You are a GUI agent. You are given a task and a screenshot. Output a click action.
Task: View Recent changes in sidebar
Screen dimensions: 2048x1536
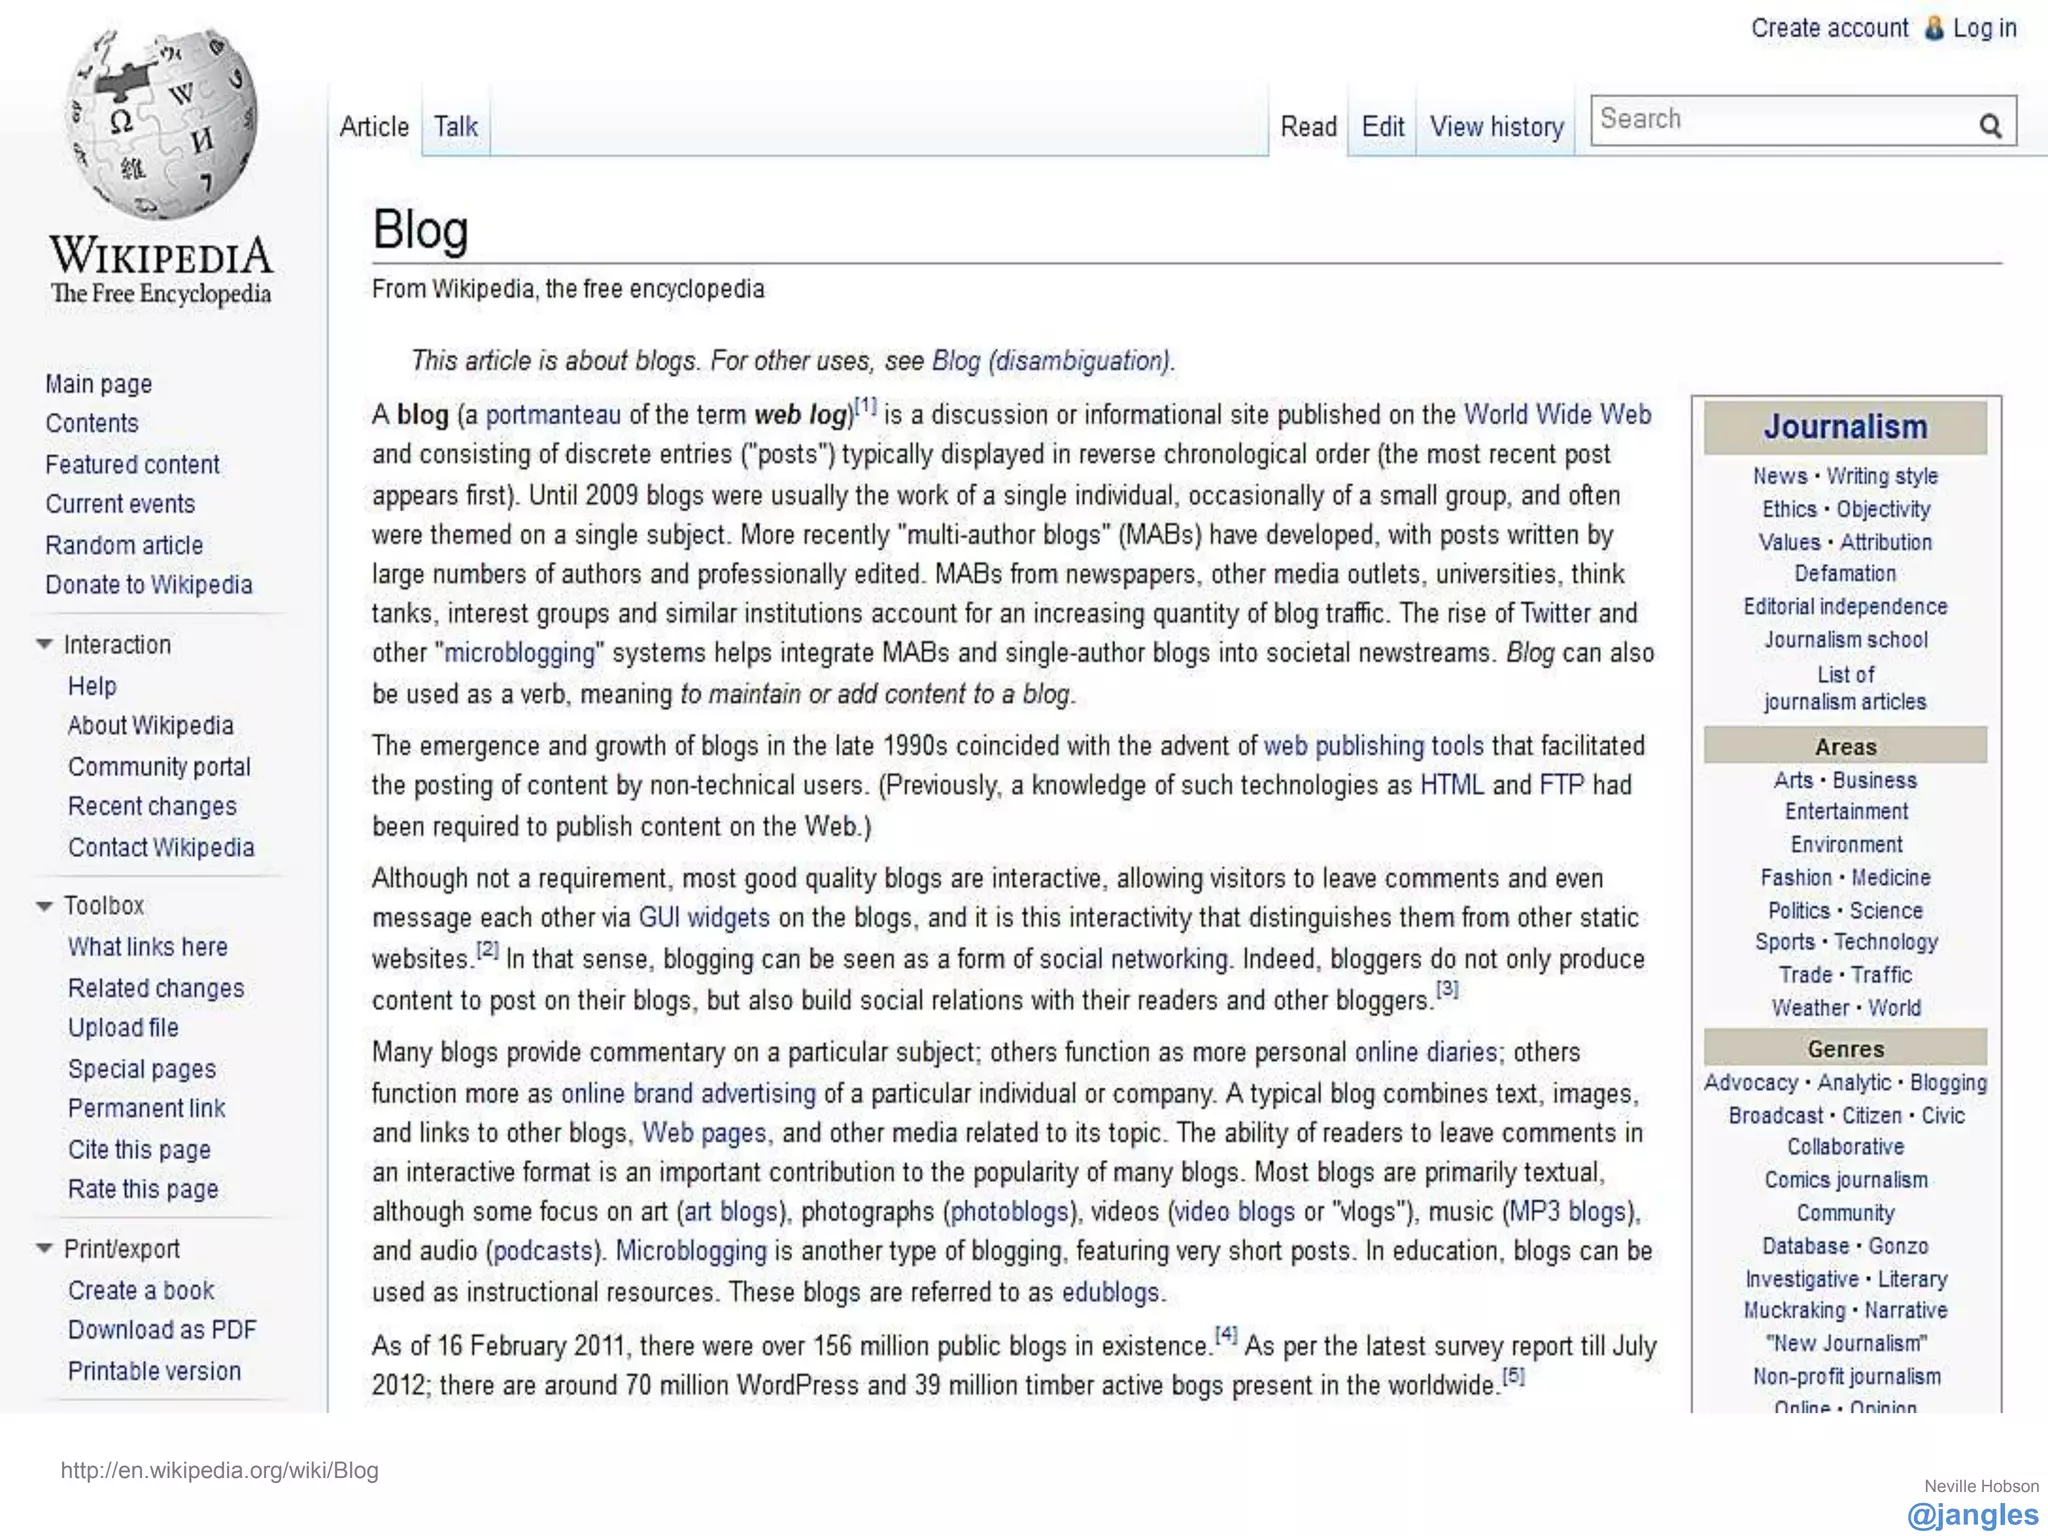click(152, 806)
